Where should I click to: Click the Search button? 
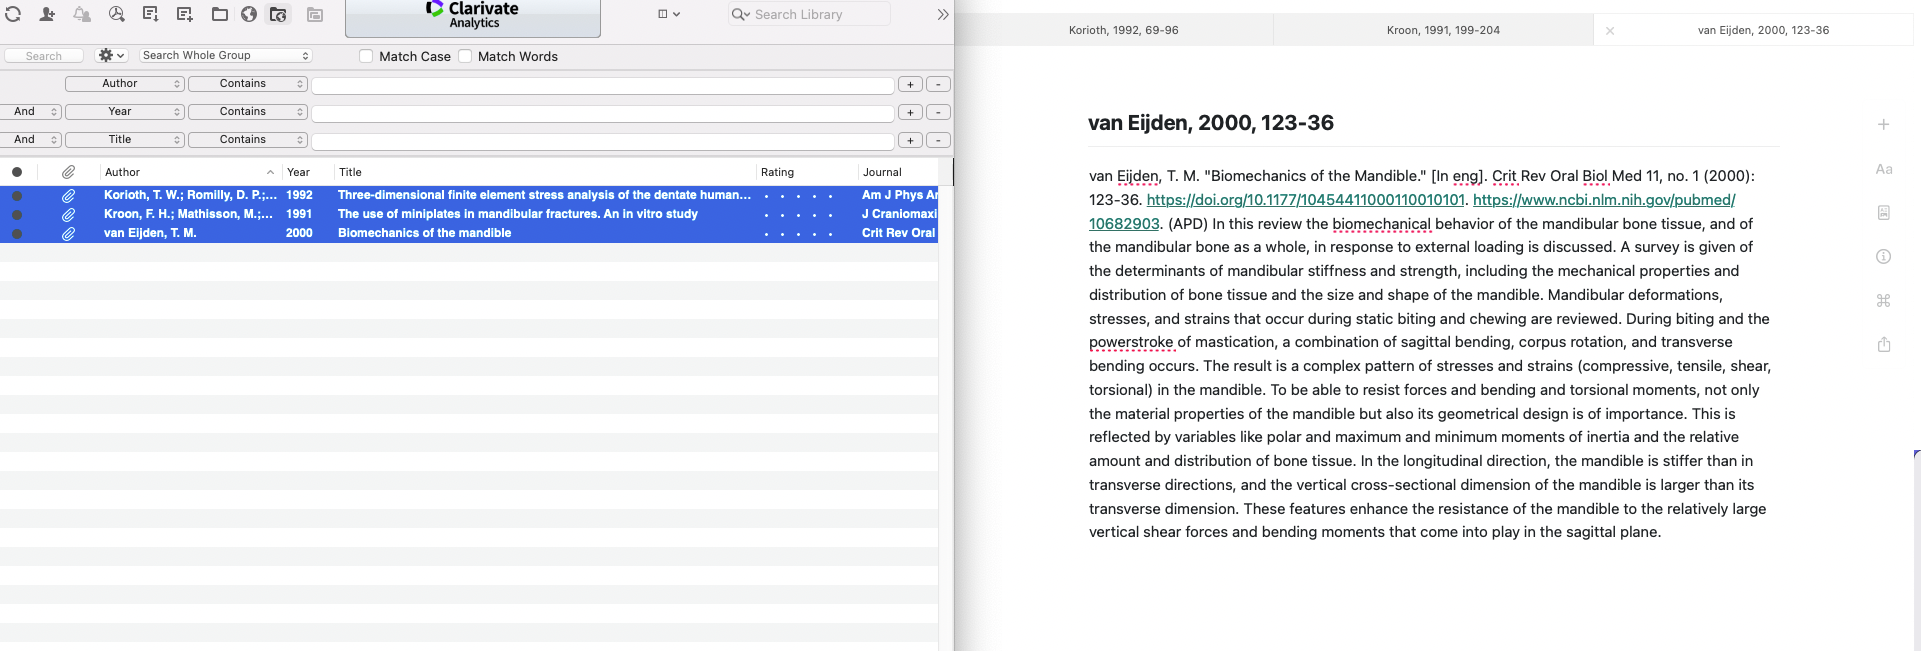click(44, 56)
